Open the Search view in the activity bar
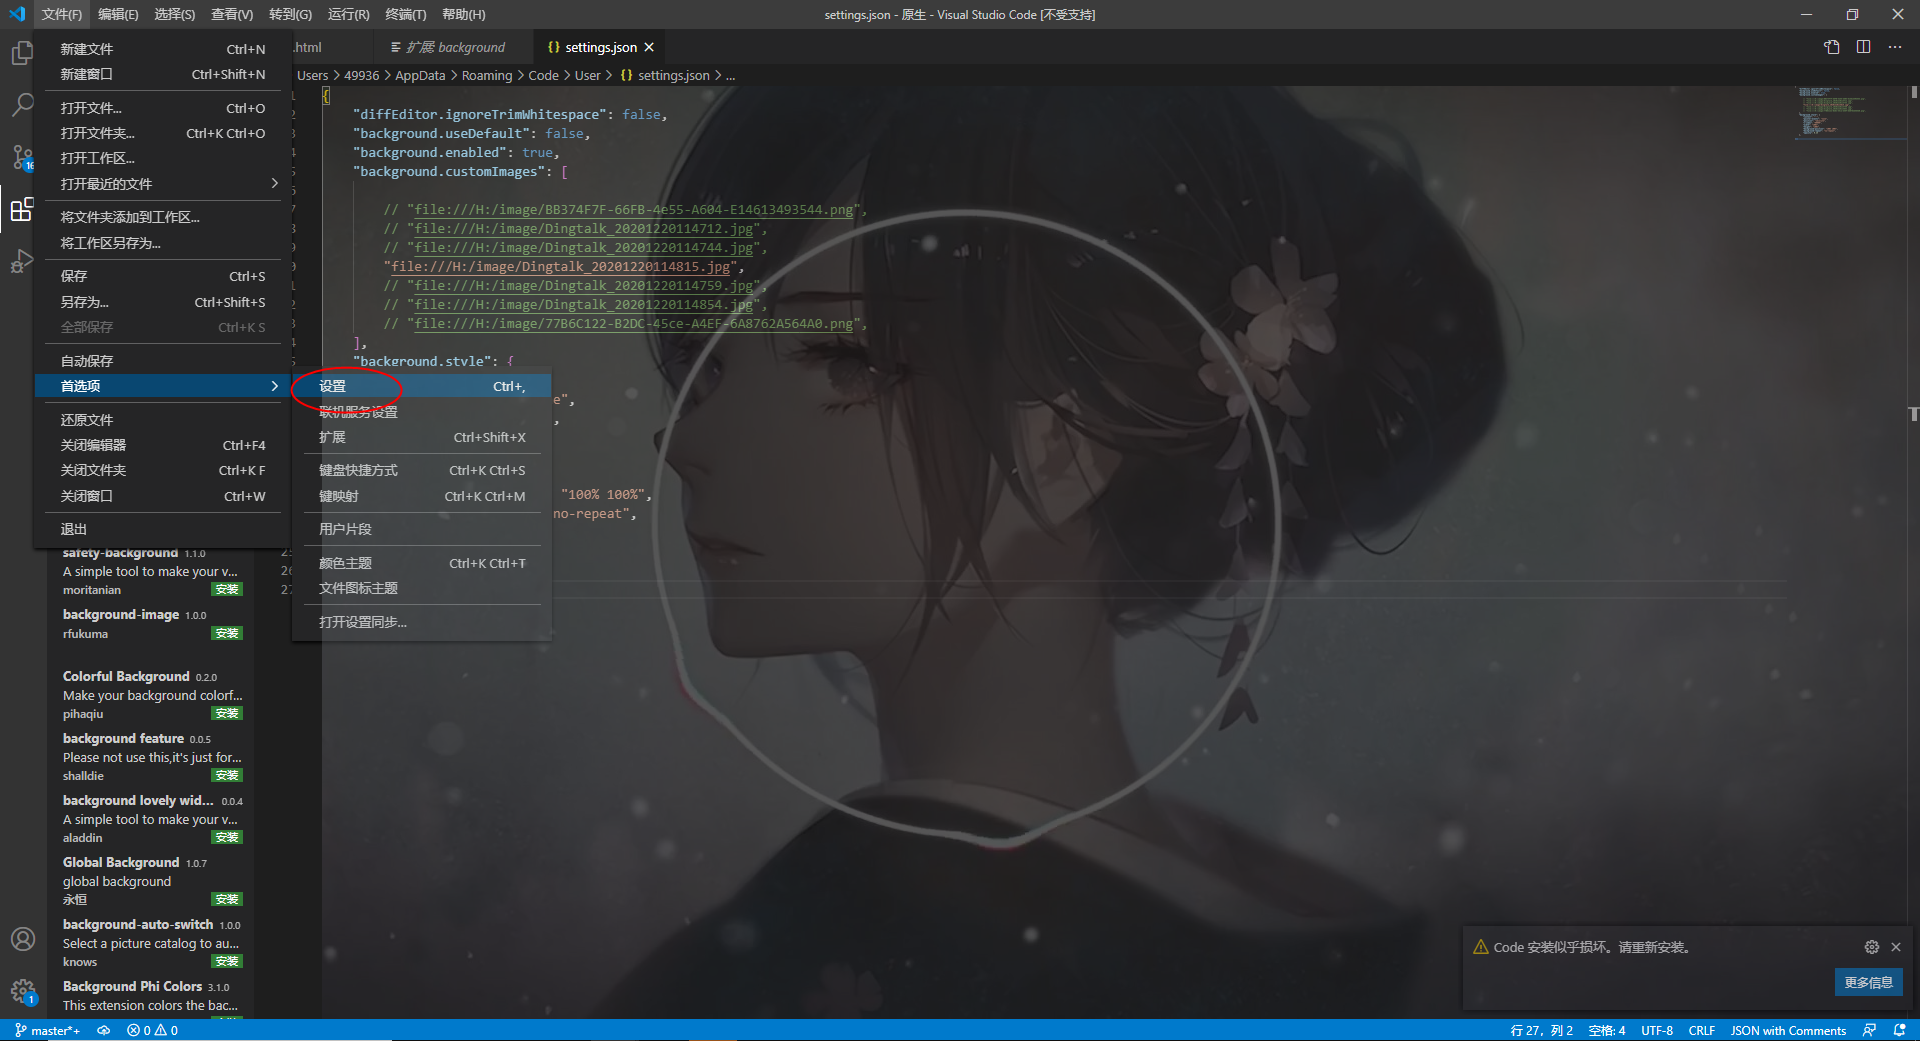Image resolution: width=1920 pixels, height=1041 pixels. pyautogui.click(x=22, y=104)
